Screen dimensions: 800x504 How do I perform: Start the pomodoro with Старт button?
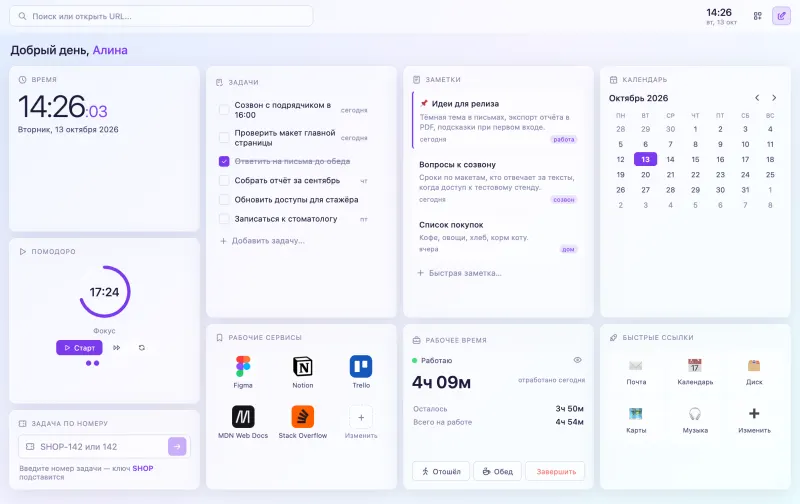click(79, 348)
